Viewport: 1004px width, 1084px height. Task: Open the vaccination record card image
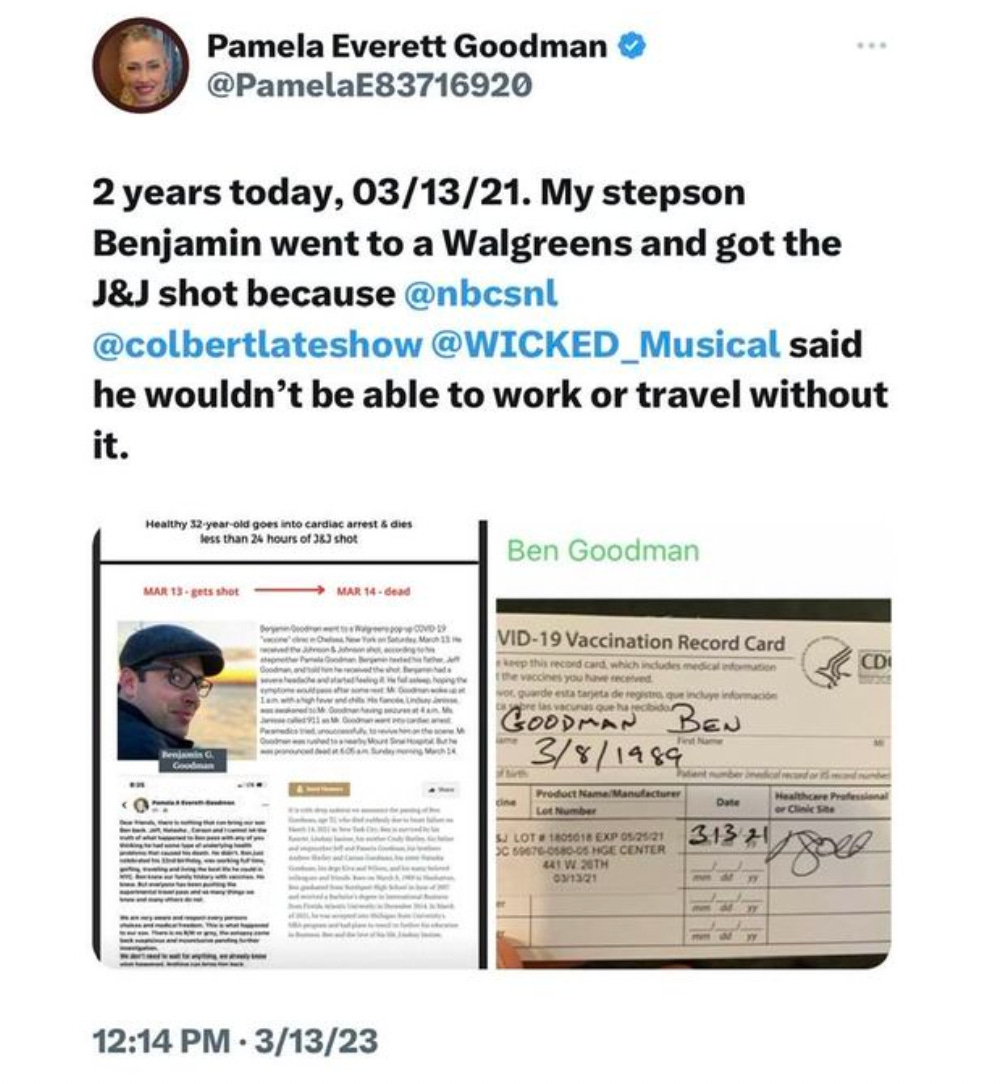(694, 743)
